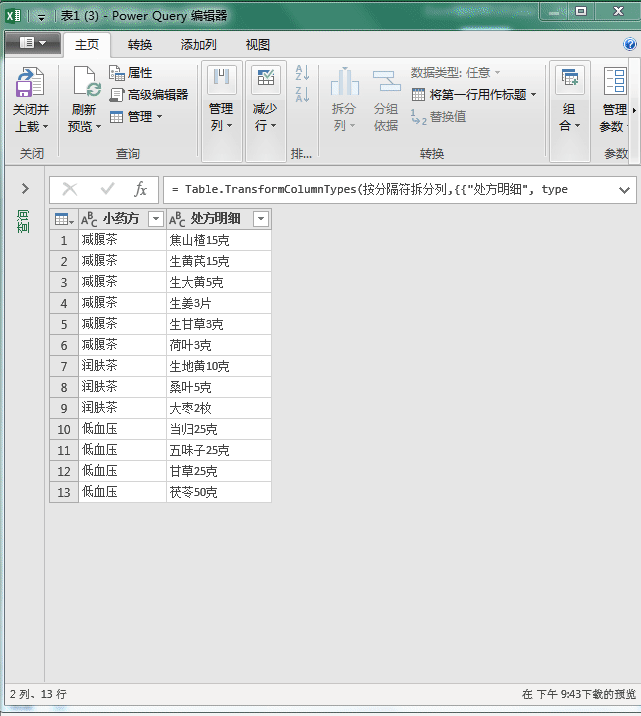Viewport: 641px width, 716px height.
Task: Open the 处方明细 column filter dropdown
Action: (261, 219)
